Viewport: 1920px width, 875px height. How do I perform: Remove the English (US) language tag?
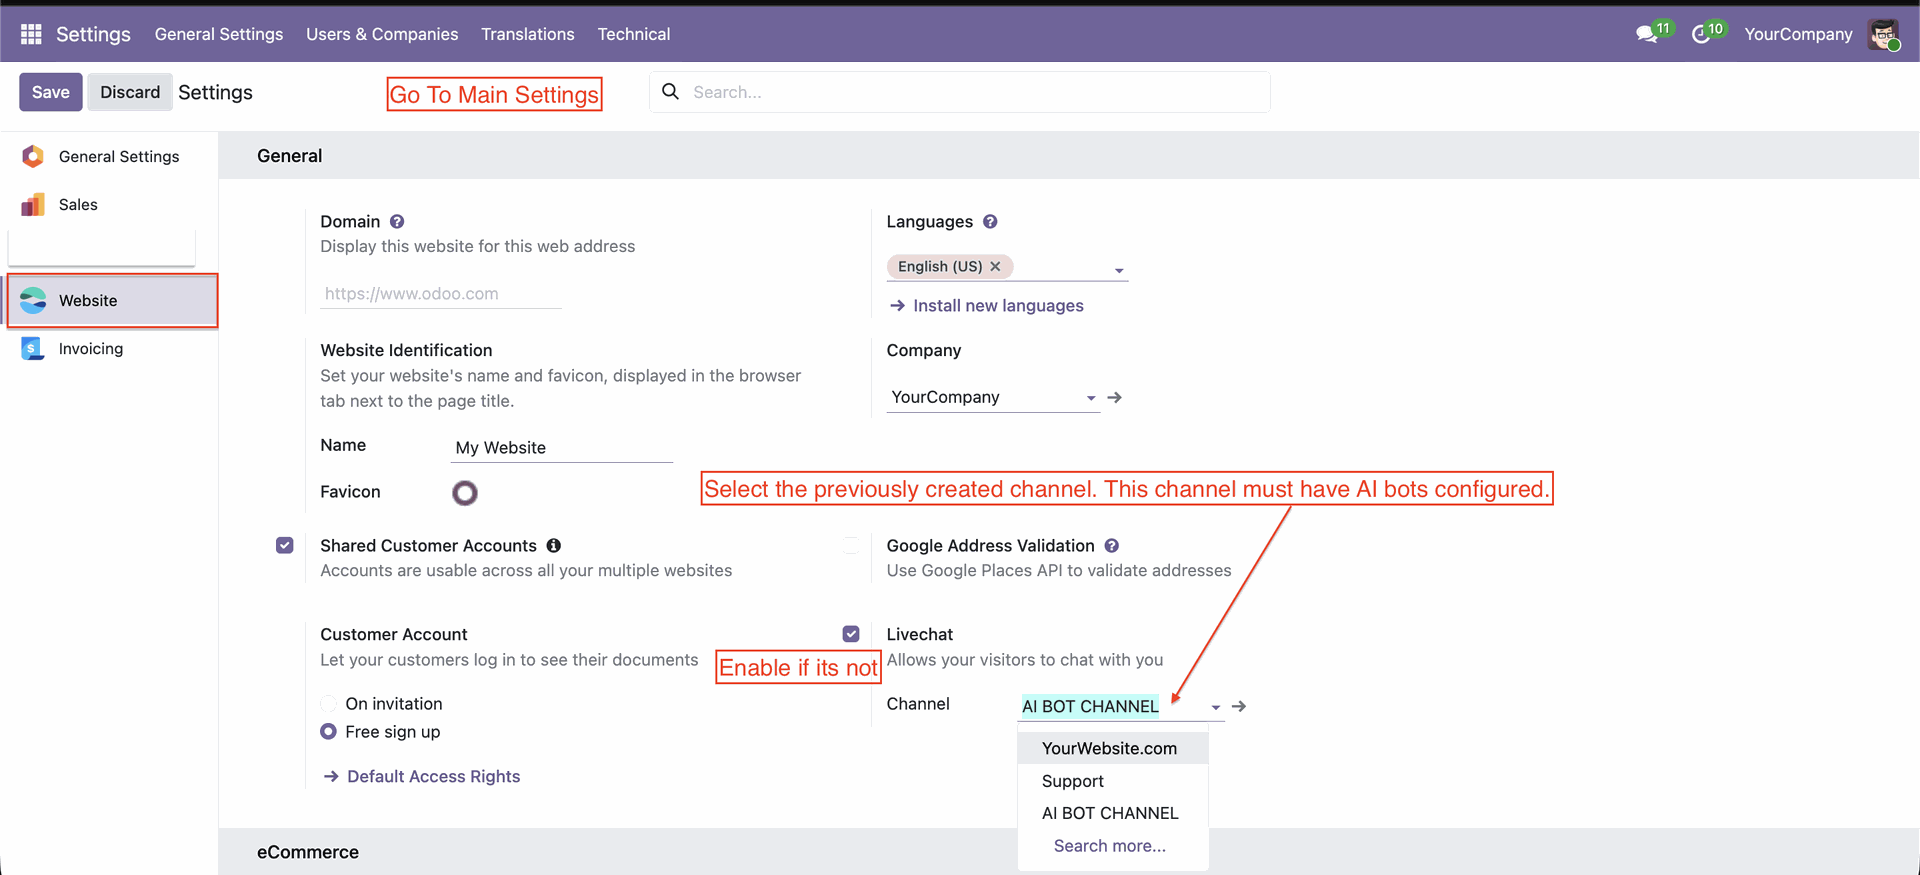[995, 267]
